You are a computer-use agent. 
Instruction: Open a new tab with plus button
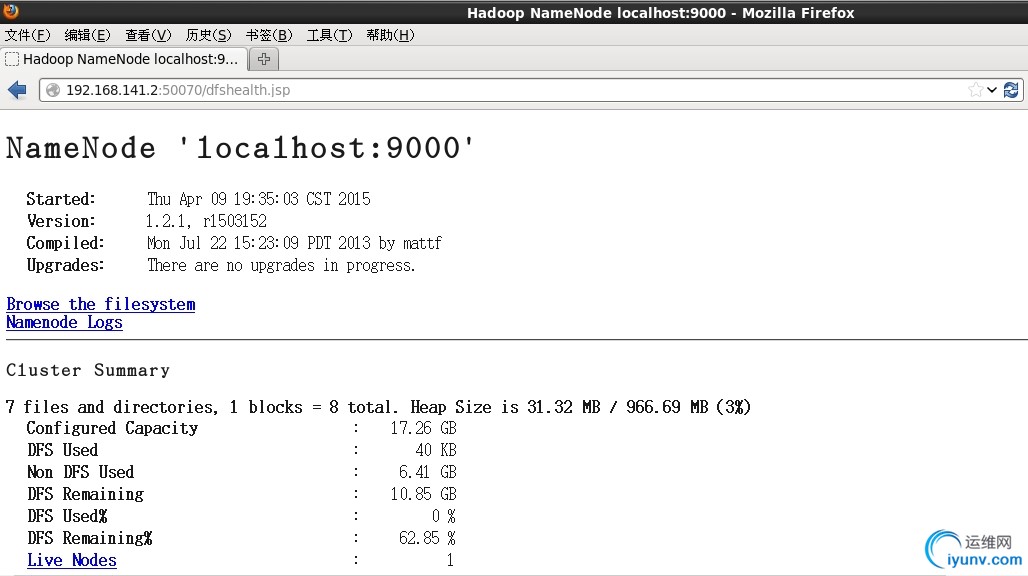264,59
